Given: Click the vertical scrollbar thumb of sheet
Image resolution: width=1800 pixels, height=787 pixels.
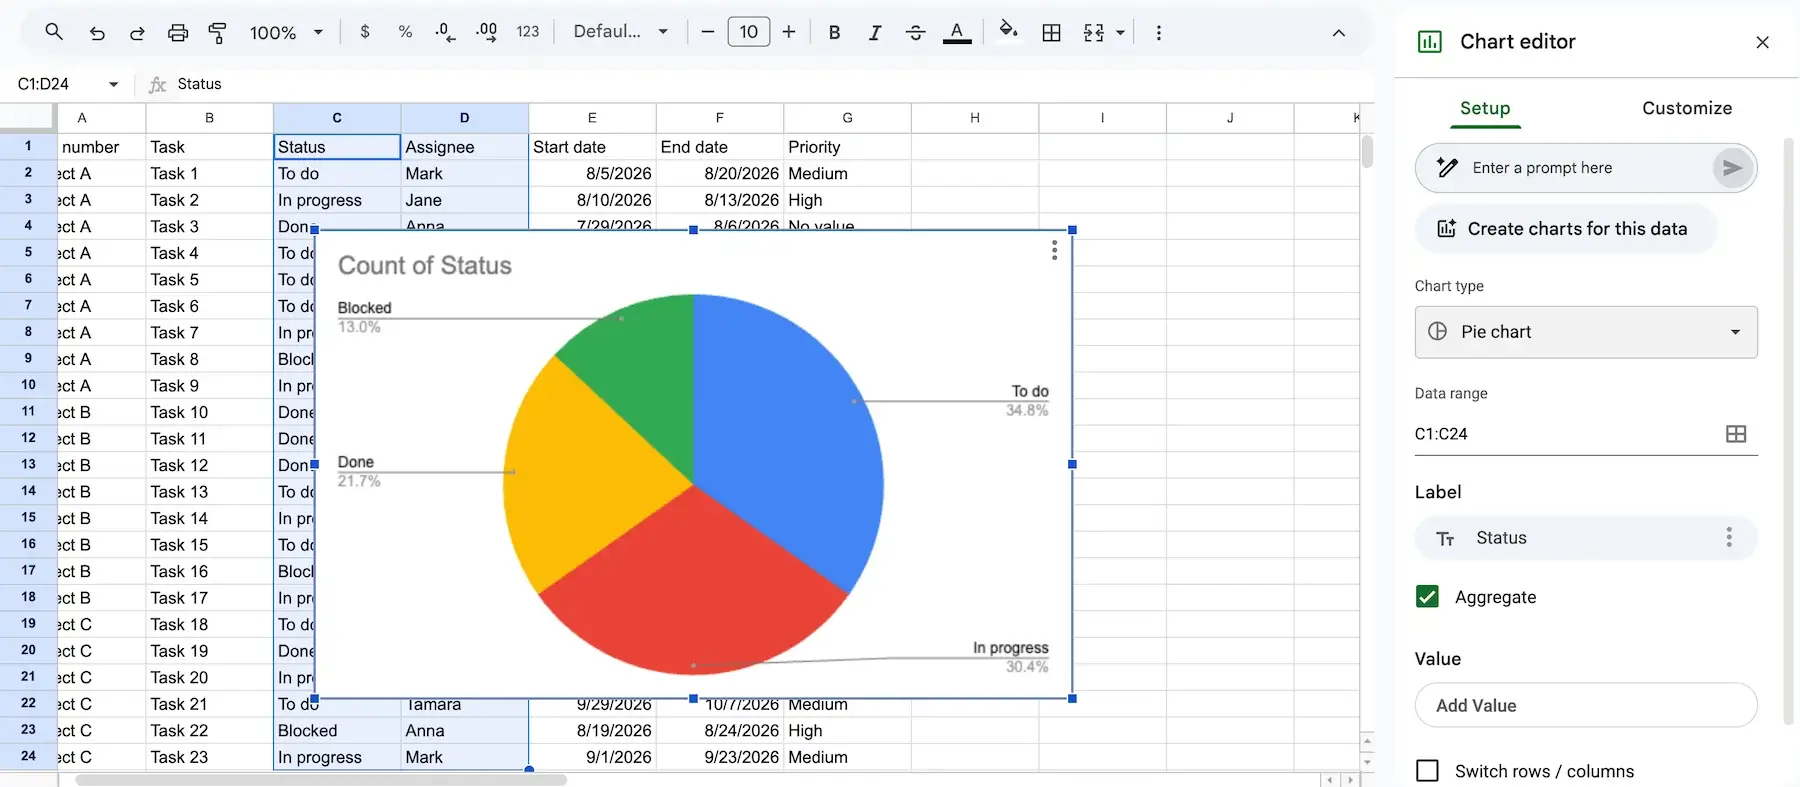Looking at the screenshot, I should coord(1367,152).
